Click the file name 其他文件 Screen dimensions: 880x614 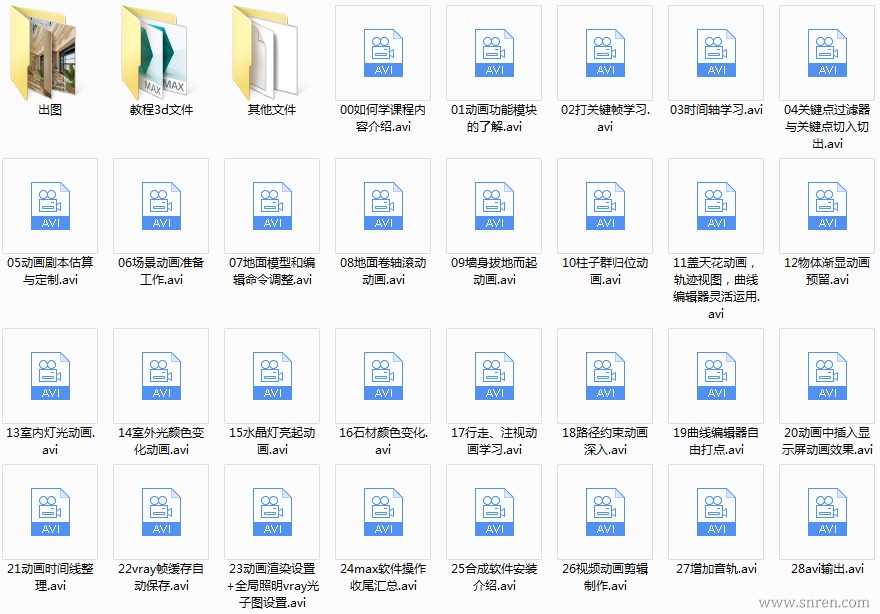click(272, 110)
